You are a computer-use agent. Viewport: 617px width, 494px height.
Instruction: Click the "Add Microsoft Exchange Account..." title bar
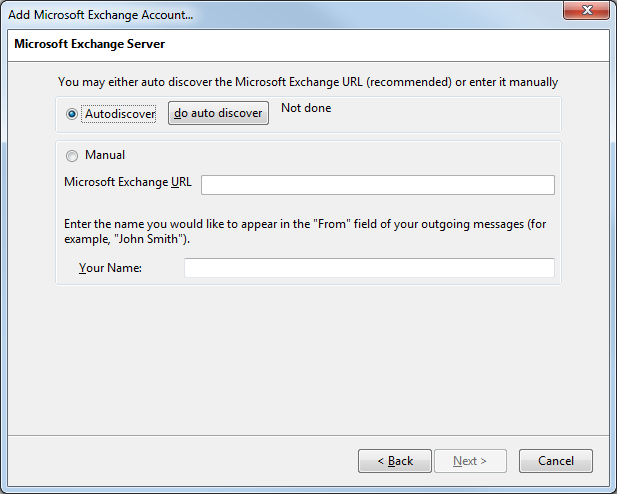[x=101, y=15]
